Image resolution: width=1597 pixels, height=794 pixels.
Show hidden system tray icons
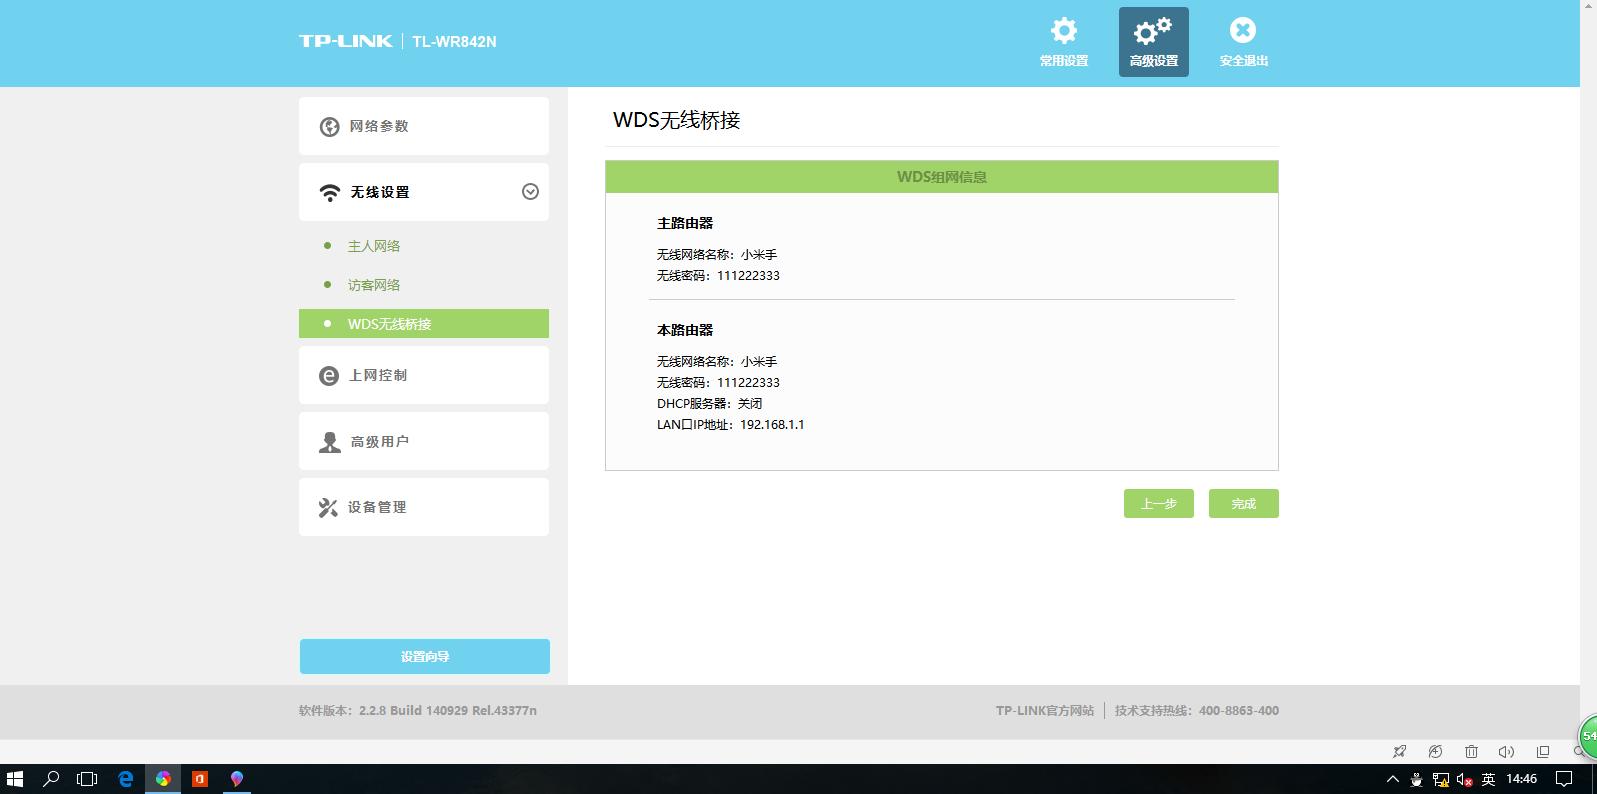(1393, 779)
